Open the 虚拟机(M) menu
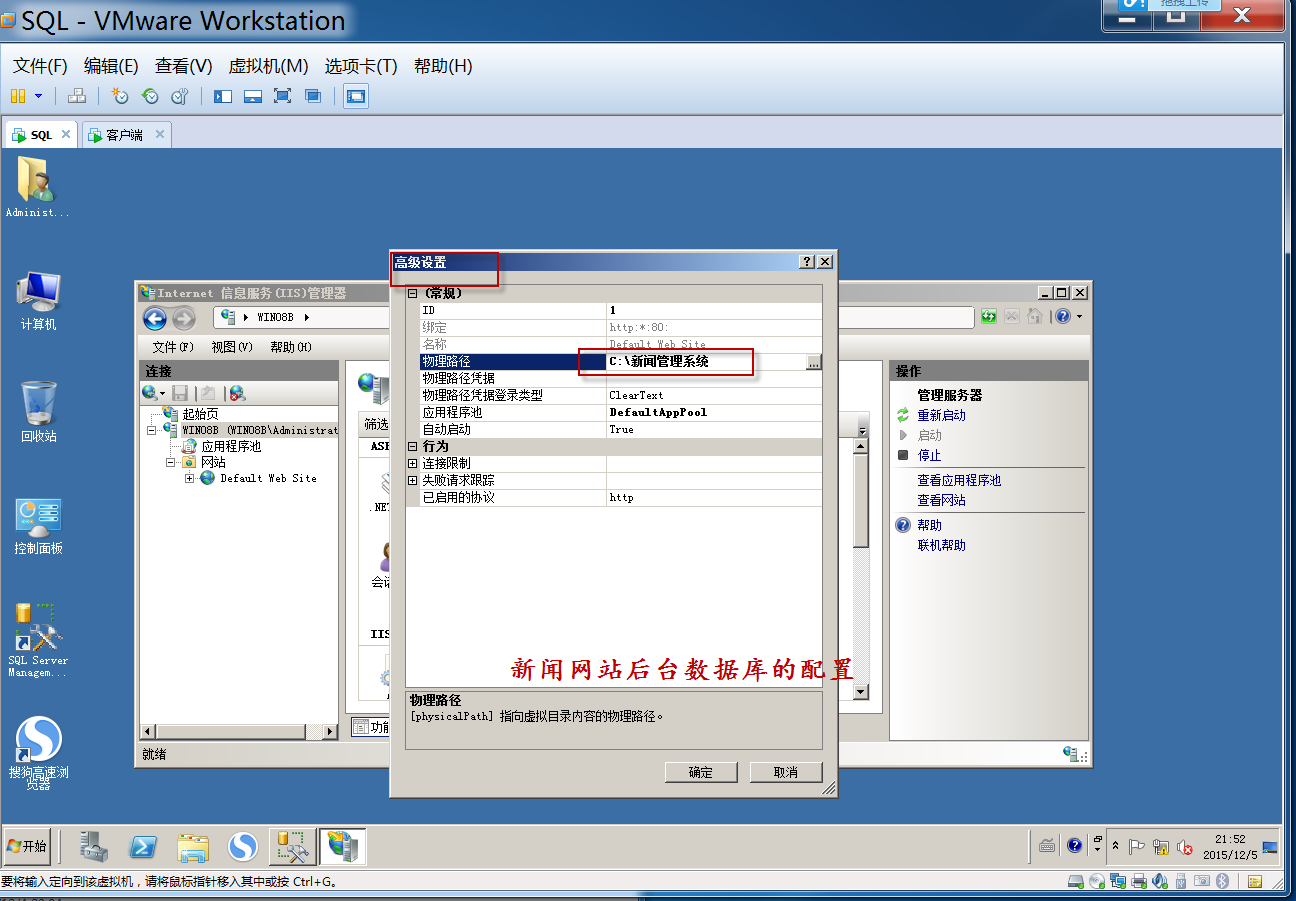The image size is (1296, 901). [x=268, y=66]
